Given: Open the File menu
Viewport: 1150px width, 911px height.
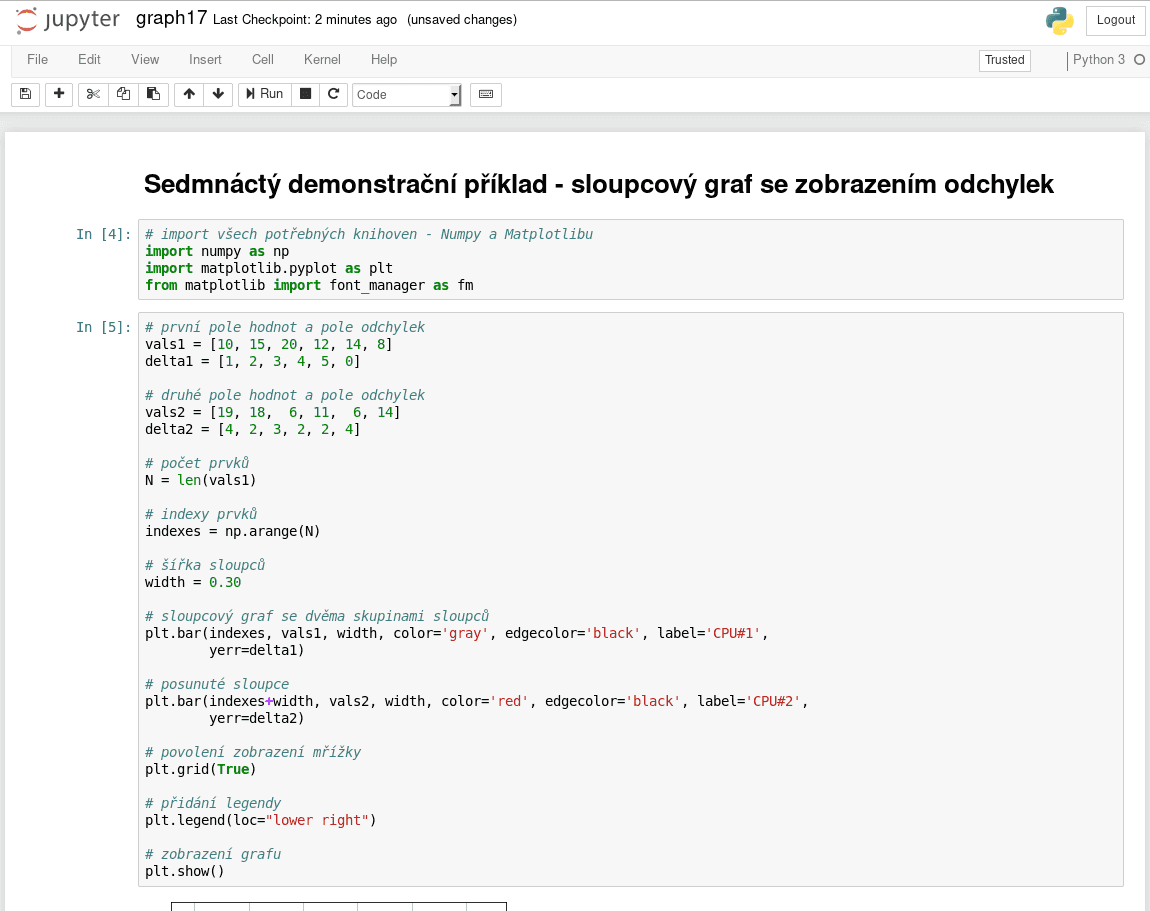Looking at the screenshot, I should click(37, 60).
